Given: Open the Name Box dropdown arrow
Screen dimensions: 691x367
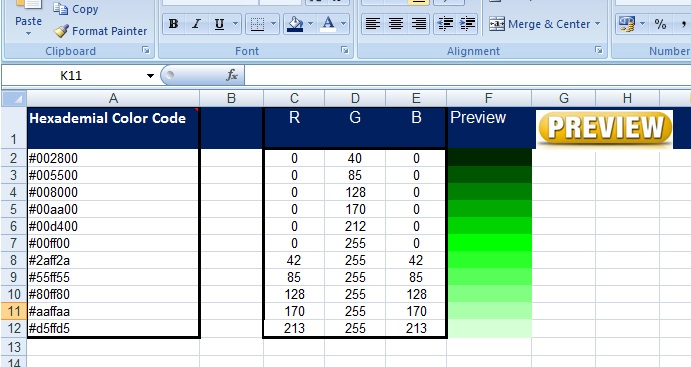Looking at the screenshot, I should coord(150,76).
